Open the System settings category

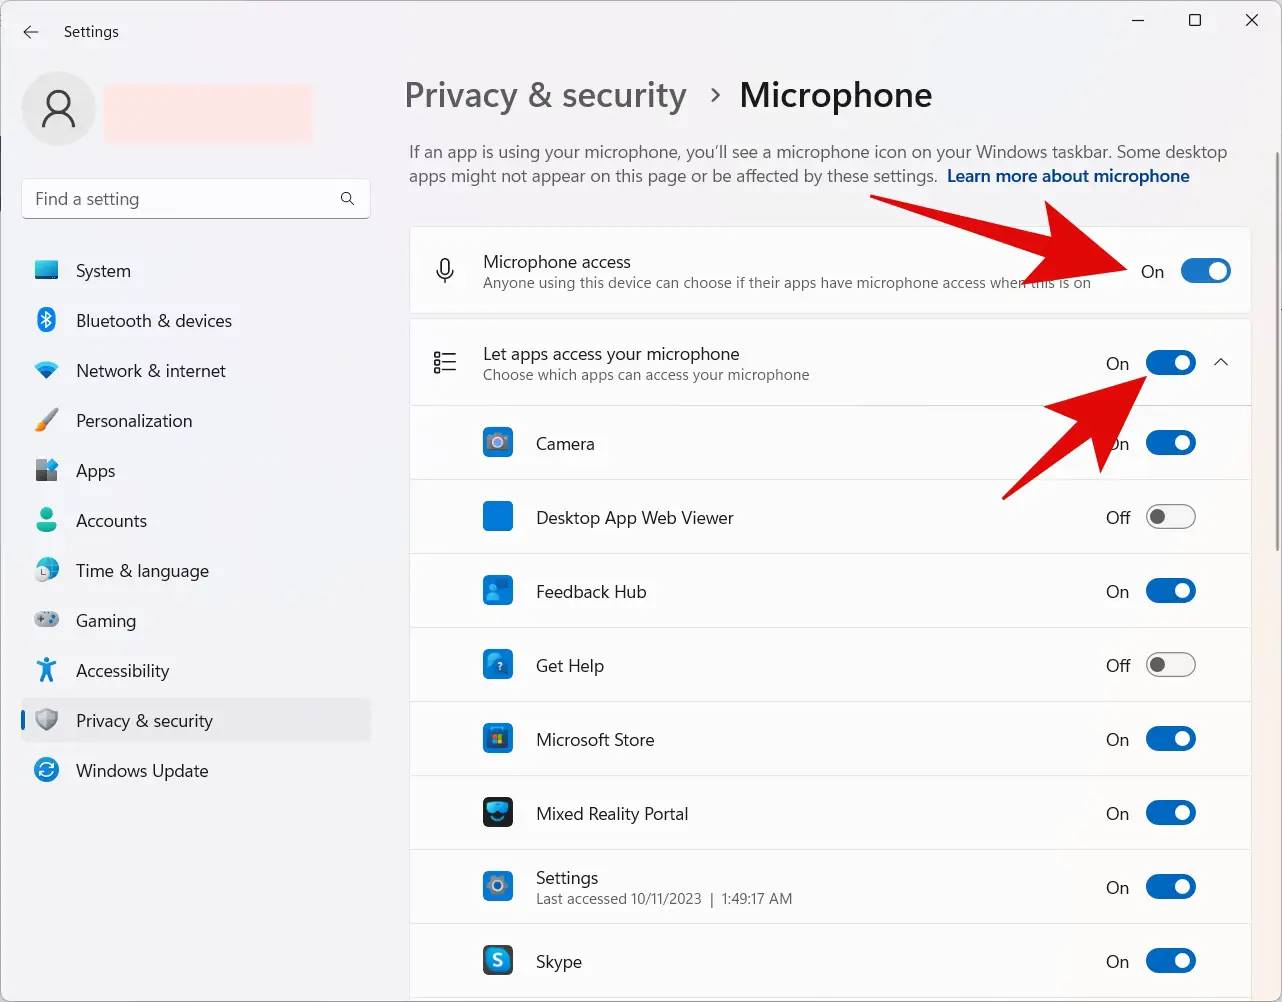coord(196,271)
